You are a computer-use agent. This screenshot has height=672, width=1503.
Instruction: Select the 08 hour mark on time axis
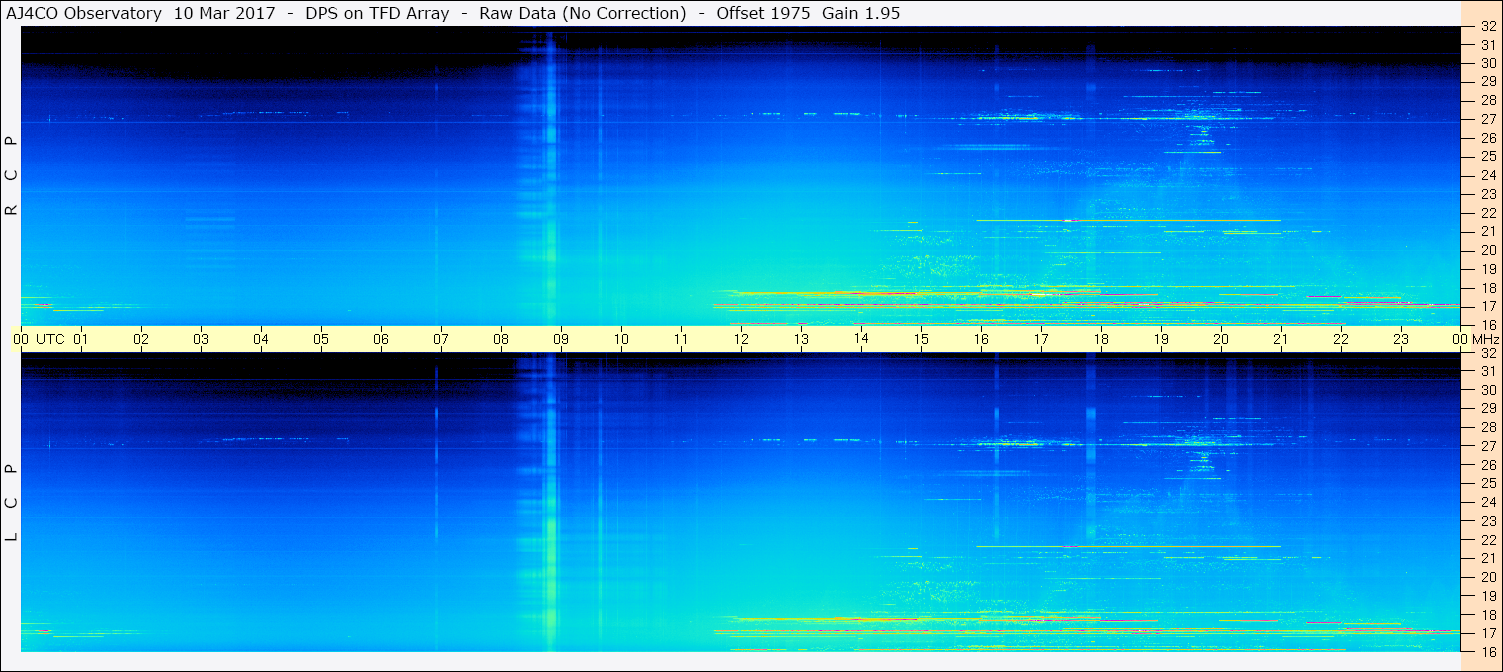[x=501, y=339]
